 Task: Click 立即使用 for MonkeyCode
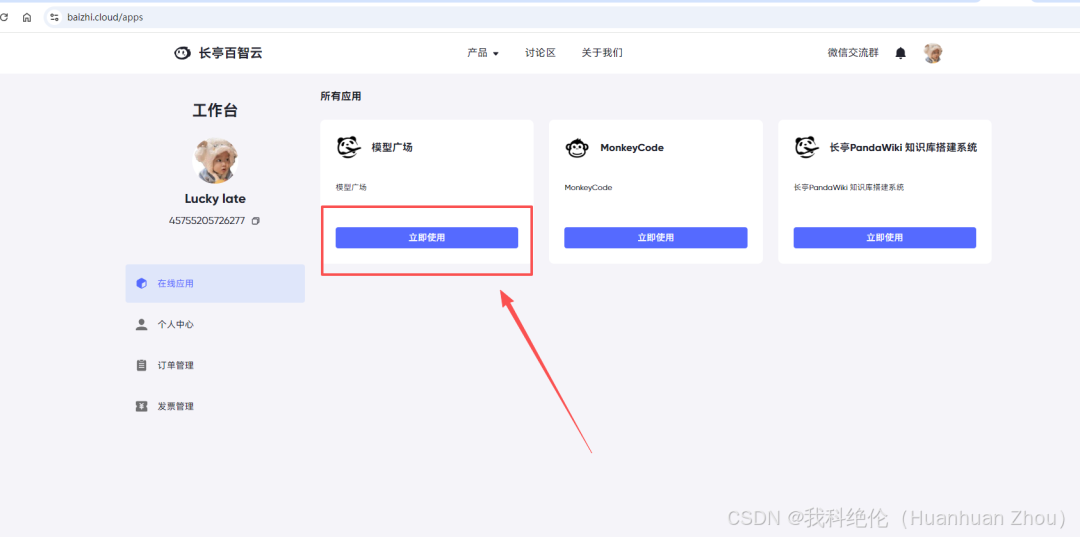click(x=656, y=238)
